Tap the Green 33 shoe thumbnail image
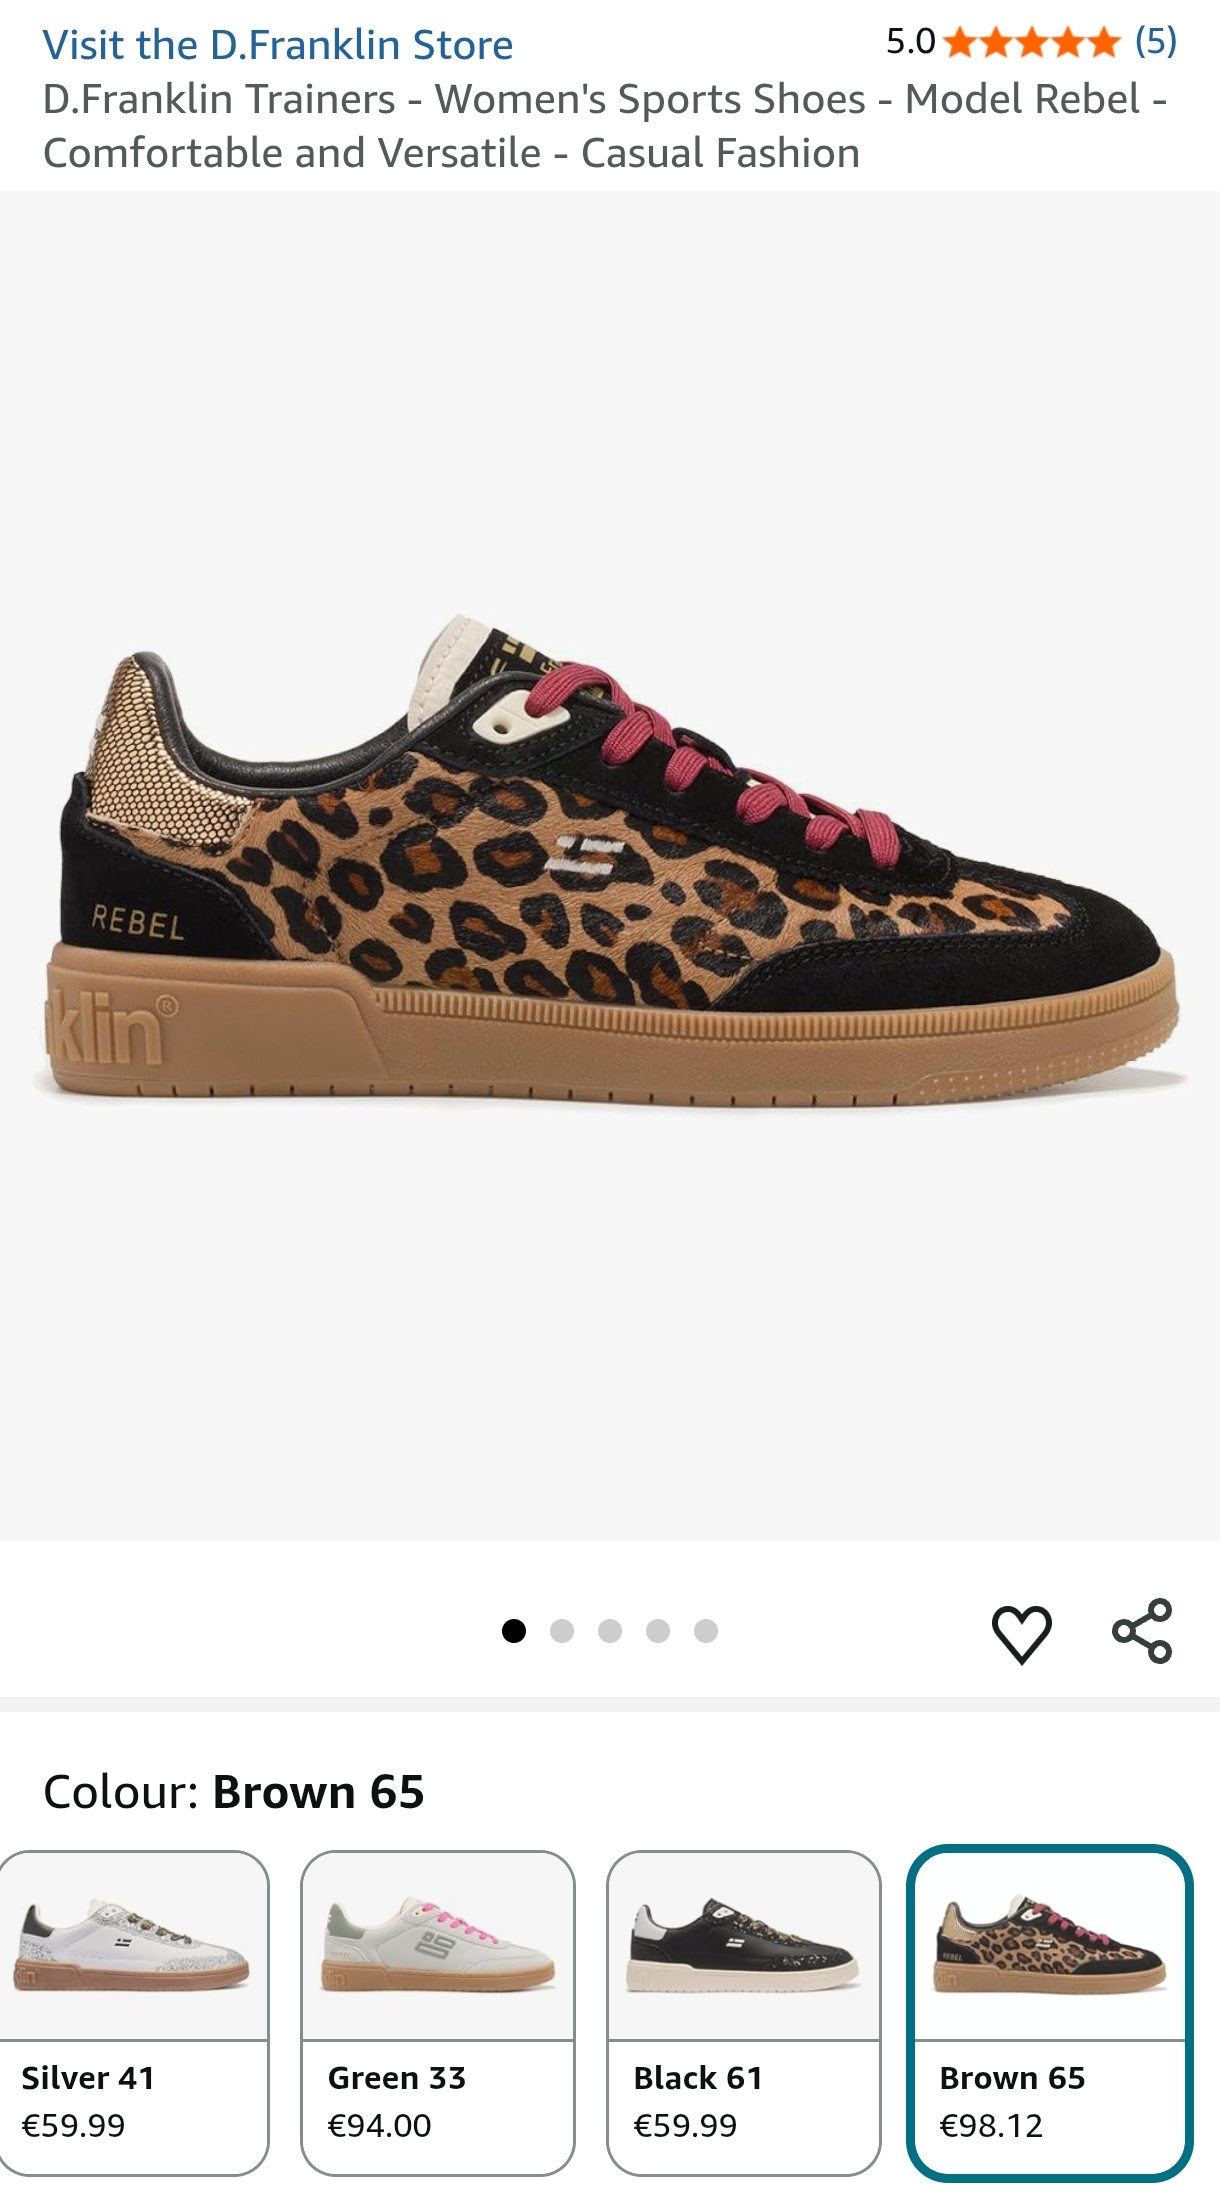 (438, 1946)
